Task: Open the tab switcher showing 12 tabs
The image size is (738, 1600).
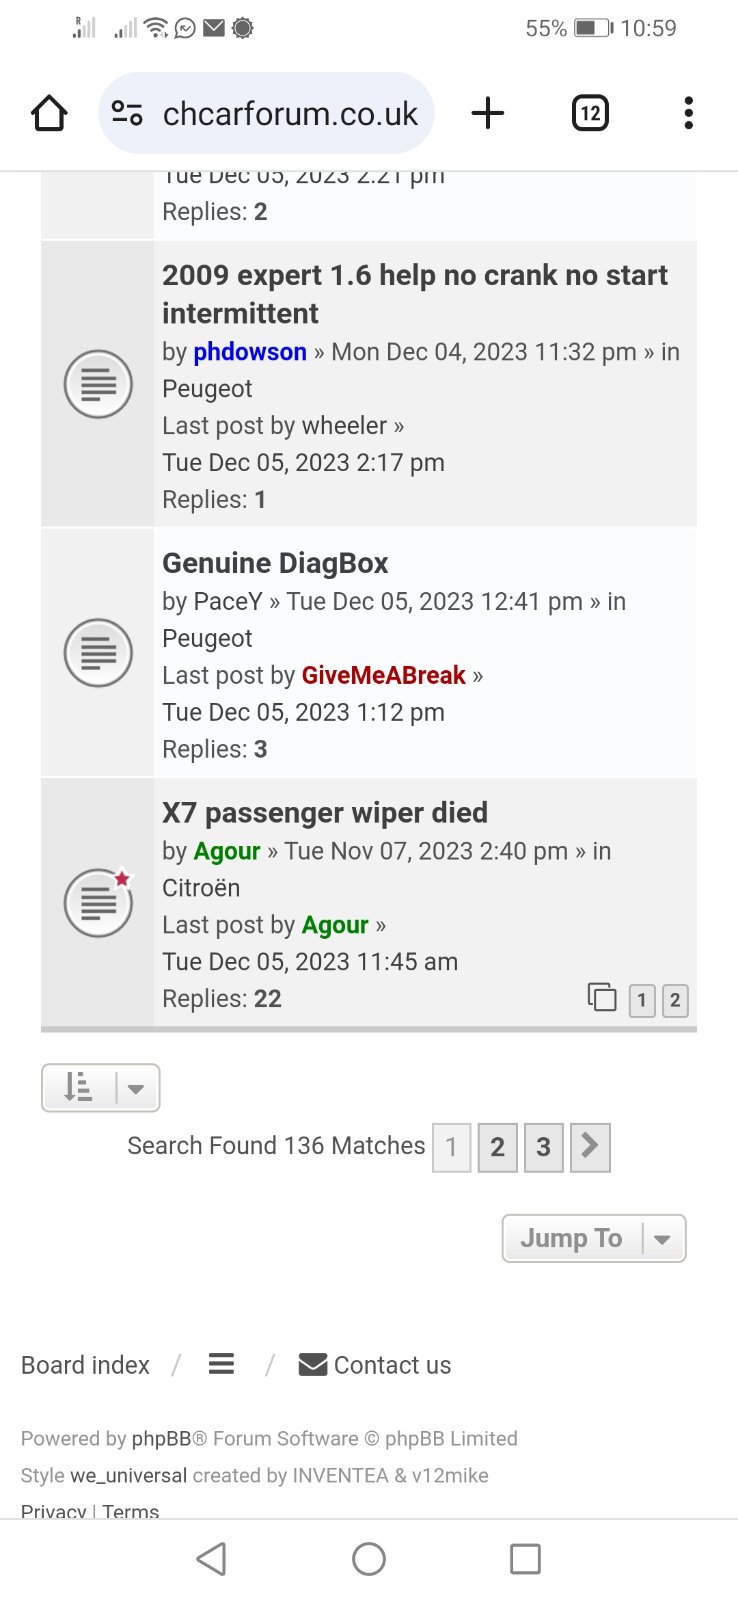Action: point(590,113)
